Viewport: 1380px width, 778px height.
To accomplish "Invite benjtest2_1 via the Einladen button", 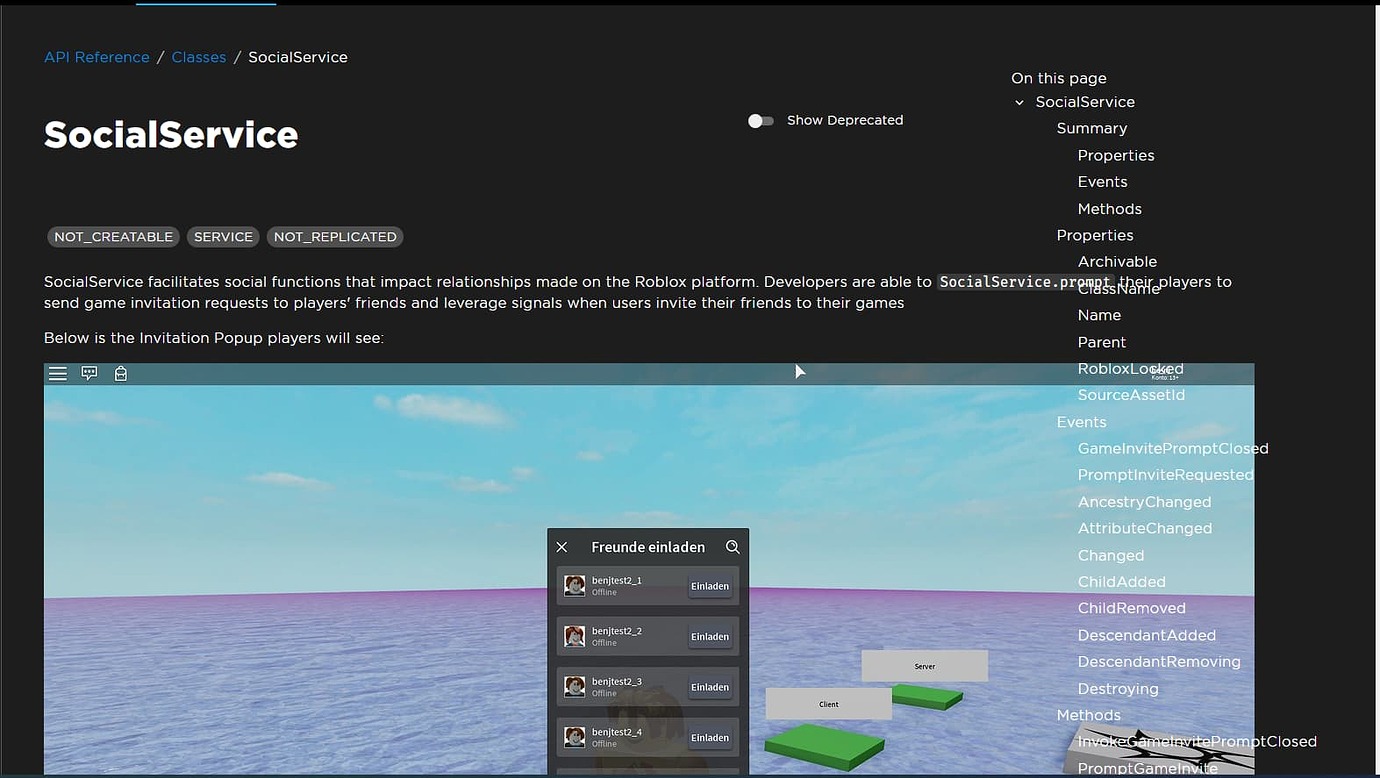I will point(710,585).
